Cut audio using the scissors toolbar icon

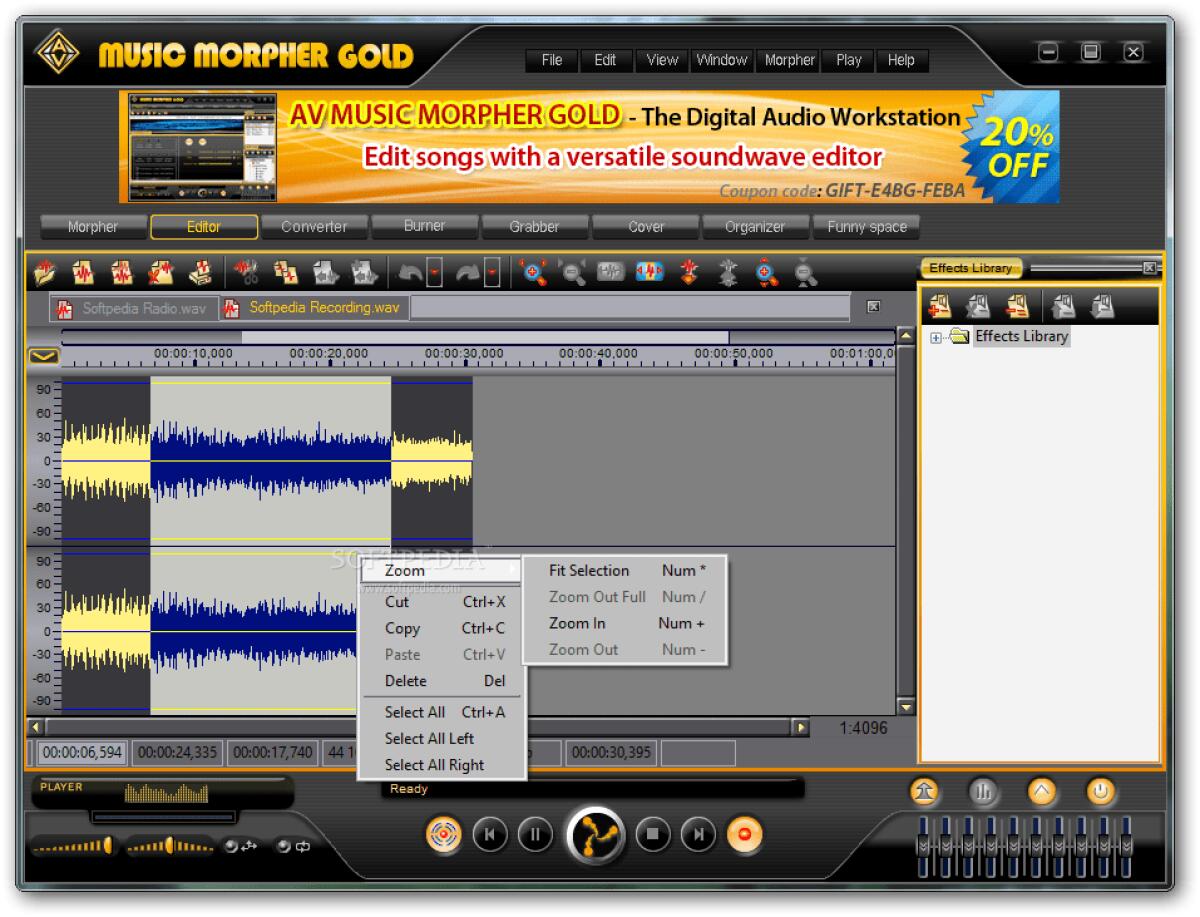click(246, 270)
